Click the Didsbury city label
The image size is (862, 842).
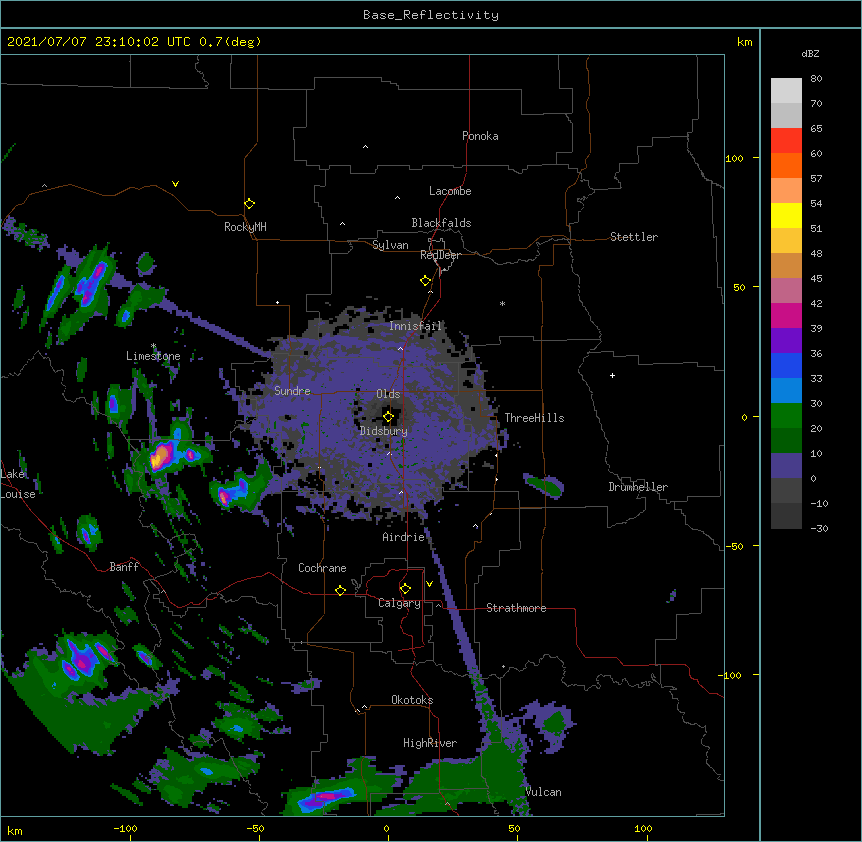[384, 431]
